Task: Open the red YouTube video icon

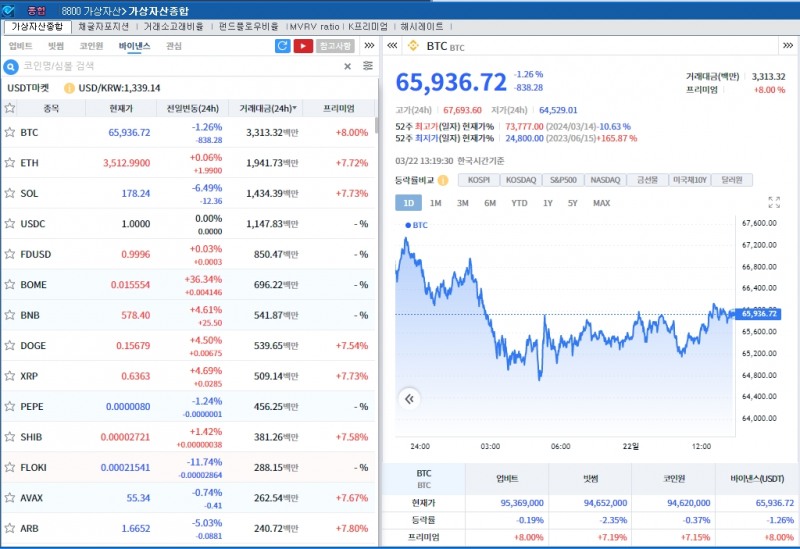Action: pyautogui.click(x=303, y=46)
